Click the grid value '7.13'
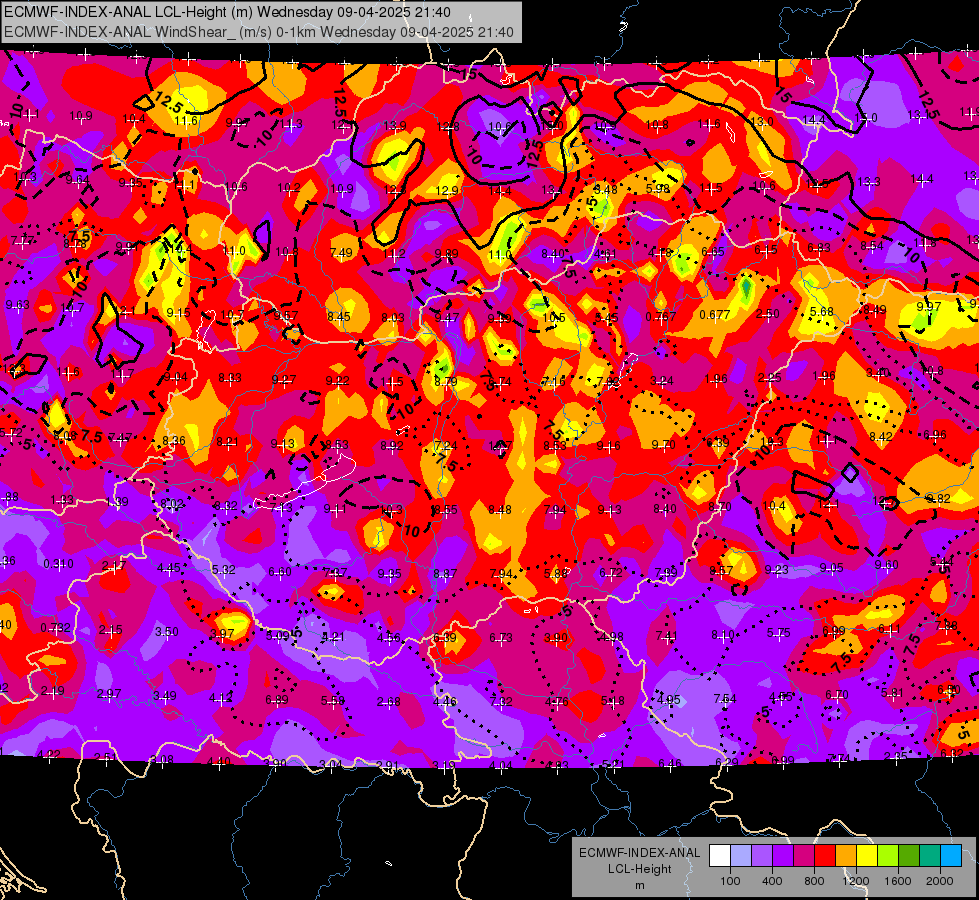979x900 pixels. coord(280,508)
